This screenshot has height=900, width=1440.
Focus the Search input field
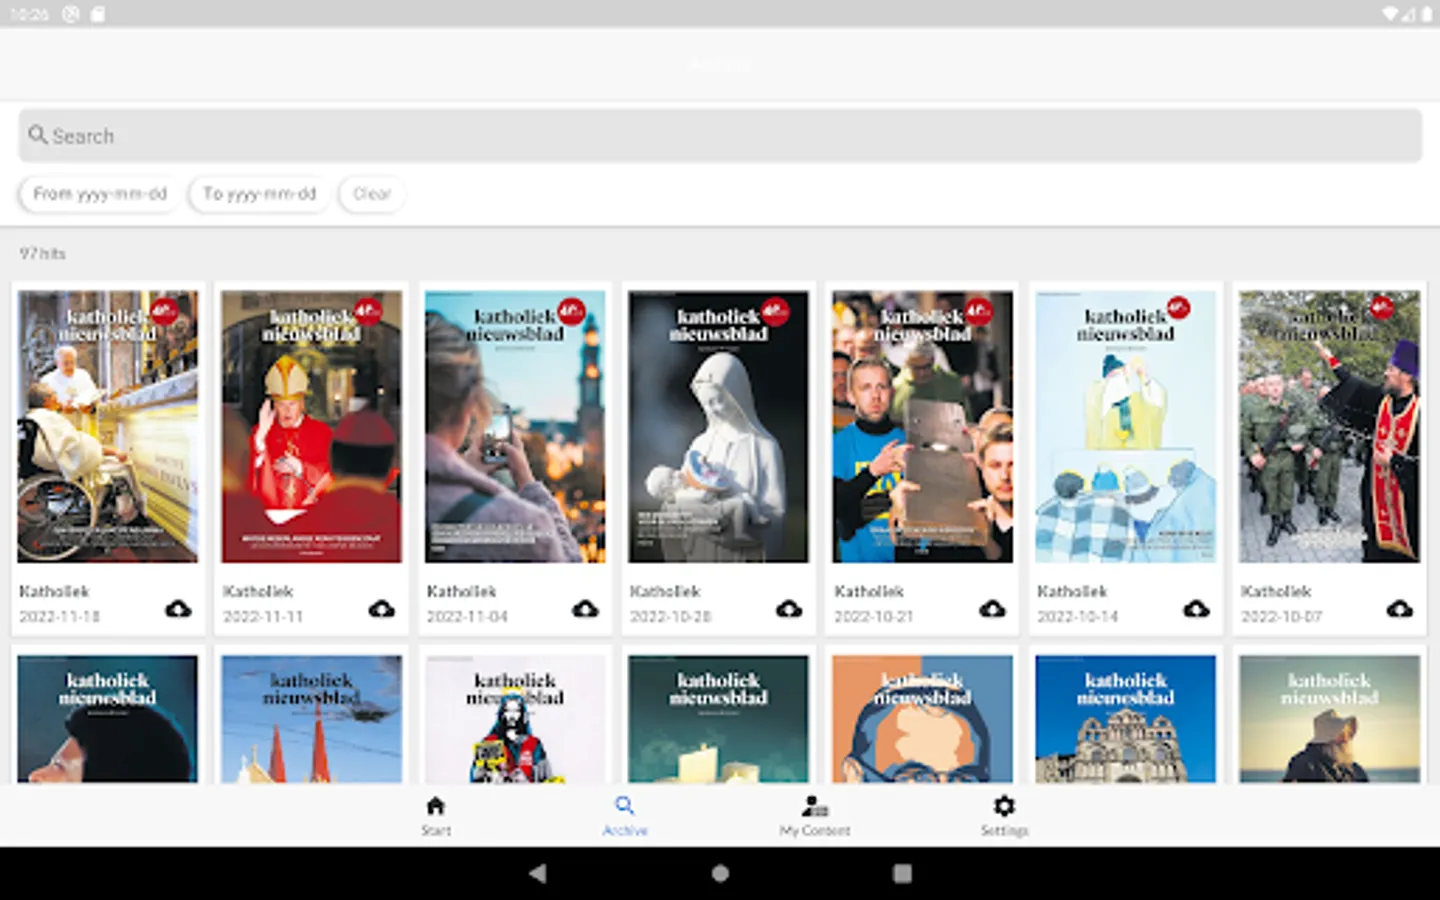coord(720,135)
